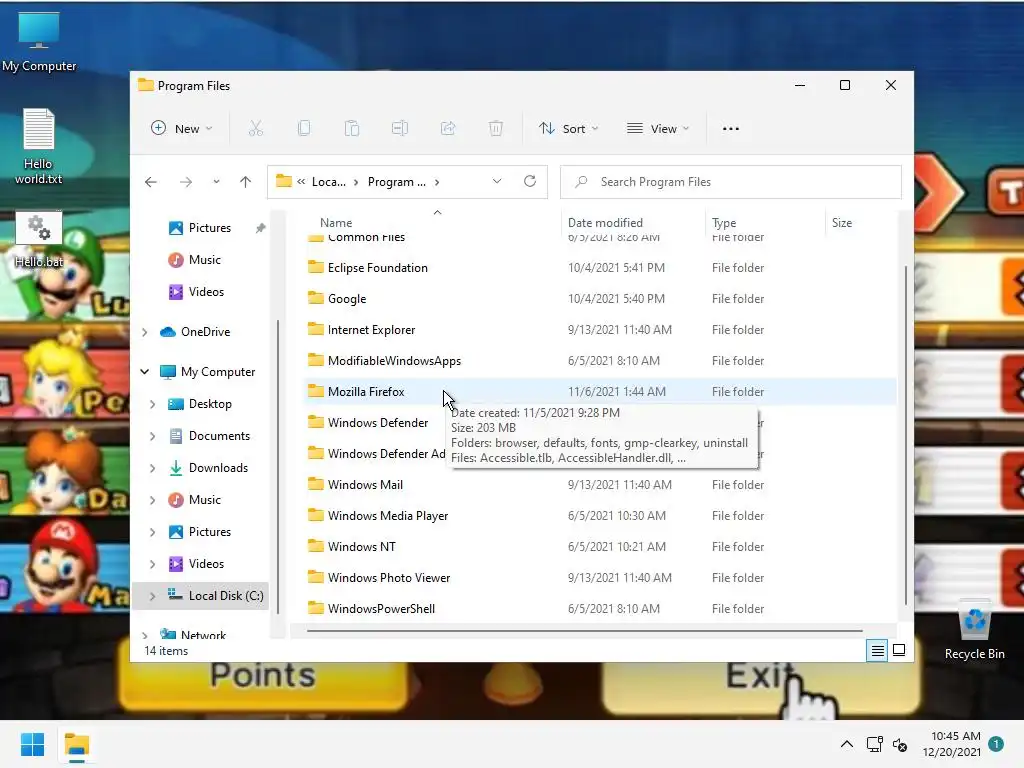Click the file list horizontal scrollbar
The image size is (1024, 768).
click(x=584, y=631)
